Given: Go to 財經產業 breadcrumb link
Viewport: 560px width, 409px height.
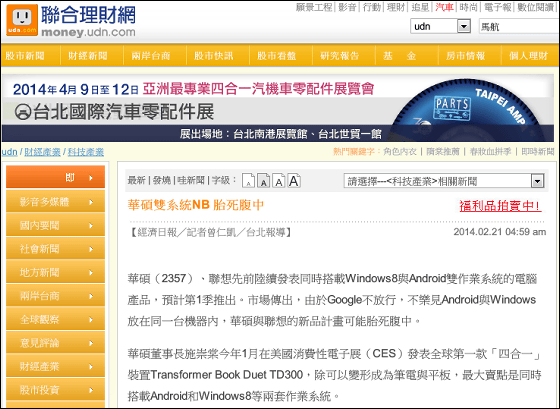Looking at the screenshot, I should coord(42,152).
